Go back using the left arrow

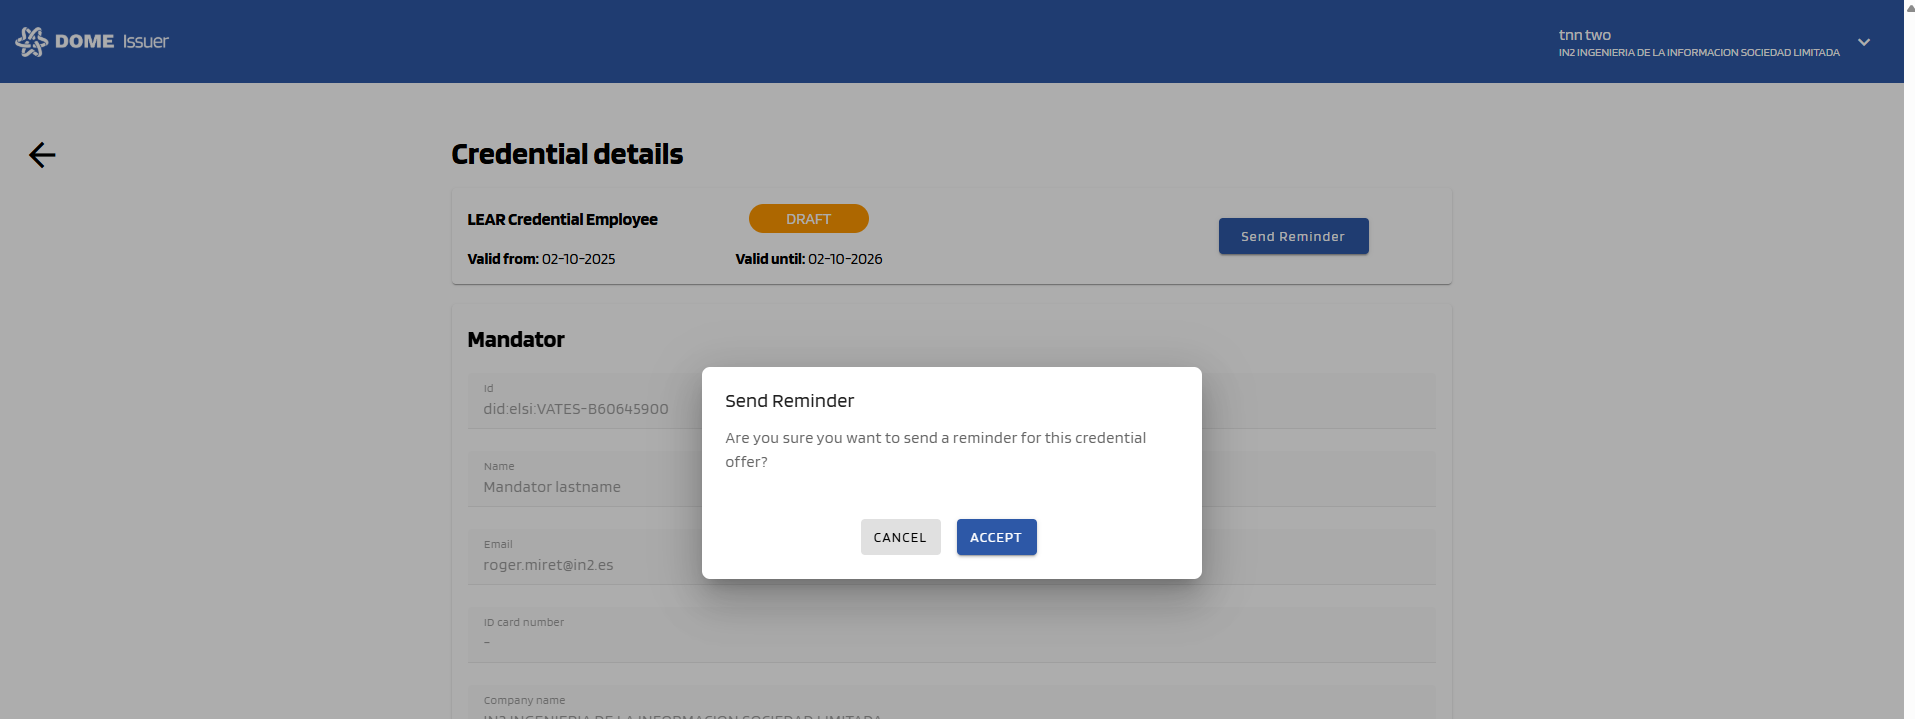coord(42,155)
